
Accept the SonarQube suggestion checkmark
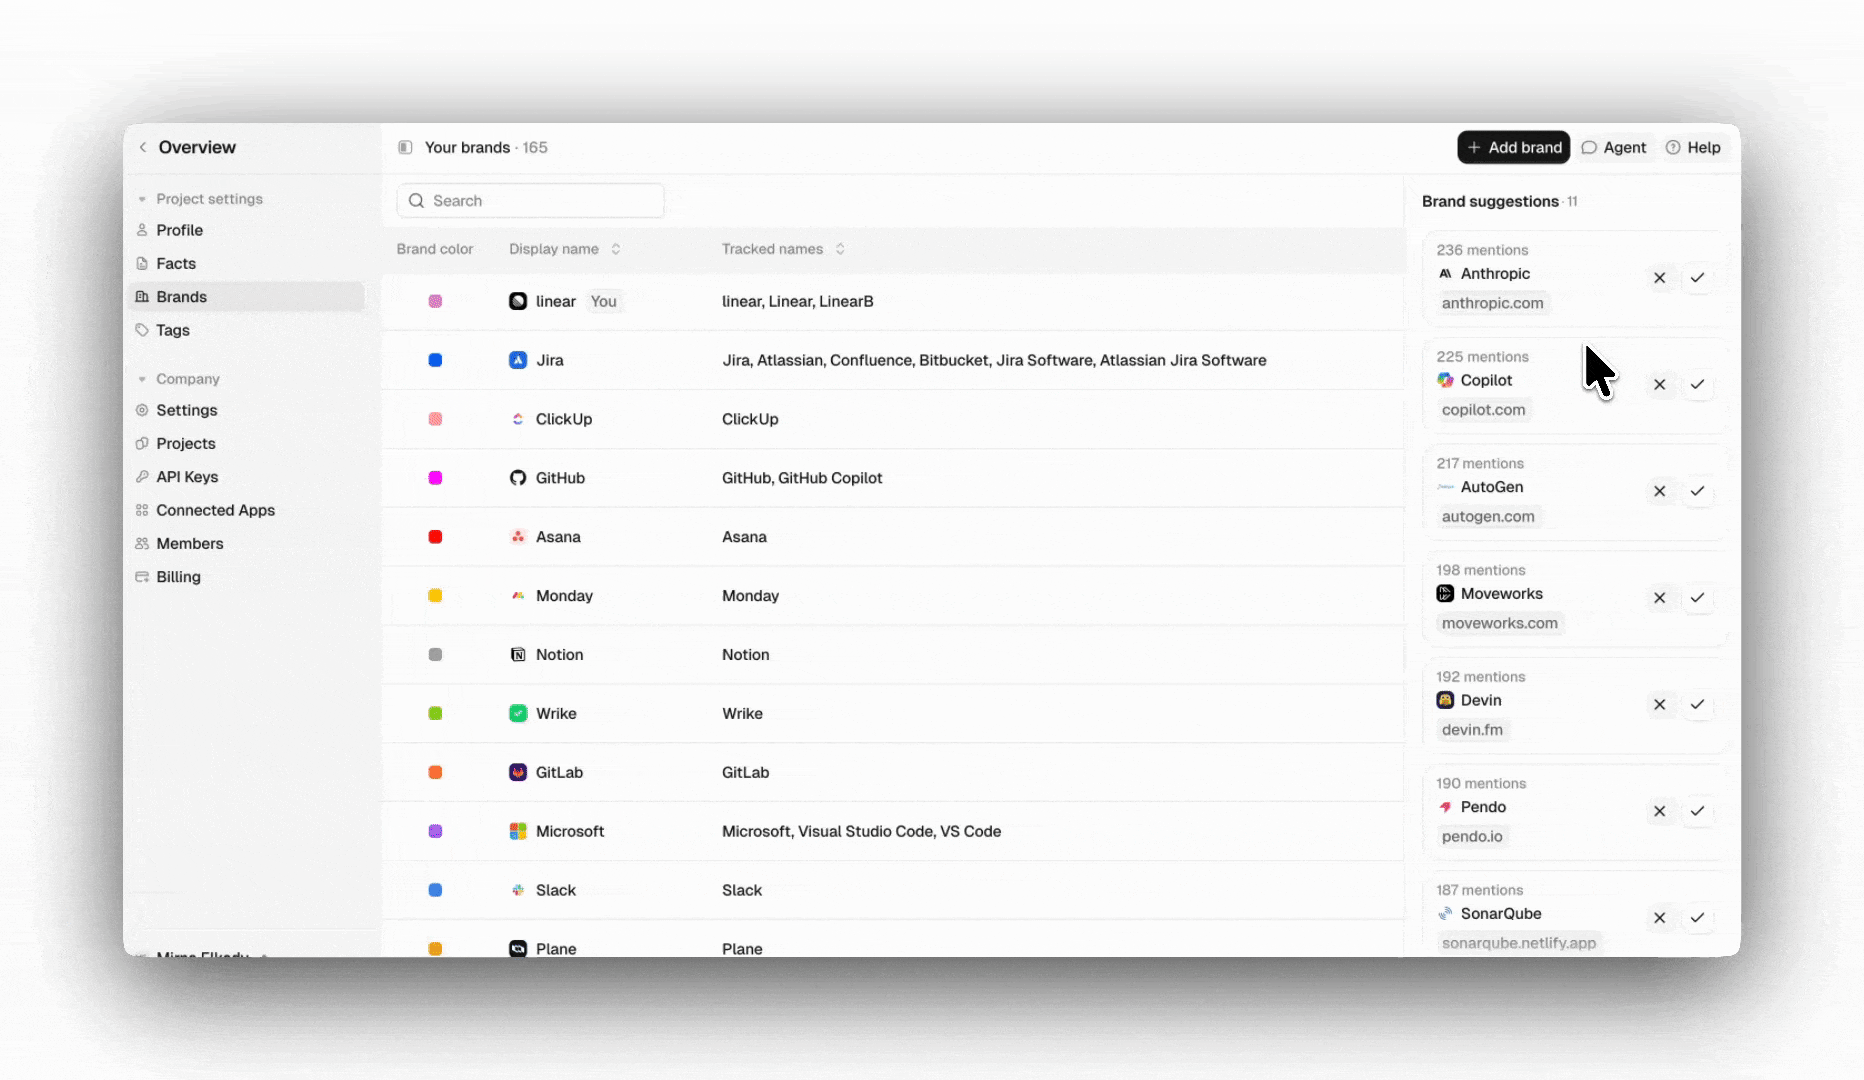[1697, 918]
